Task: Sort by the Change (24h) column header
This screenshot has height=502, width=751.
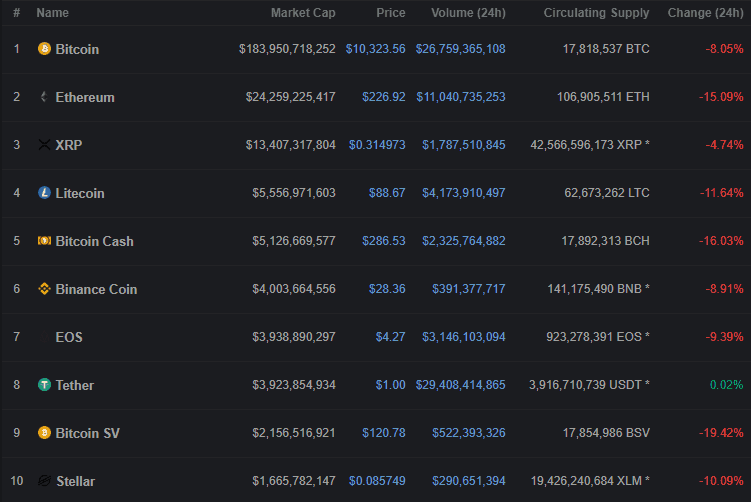Action: coord(705,13)
